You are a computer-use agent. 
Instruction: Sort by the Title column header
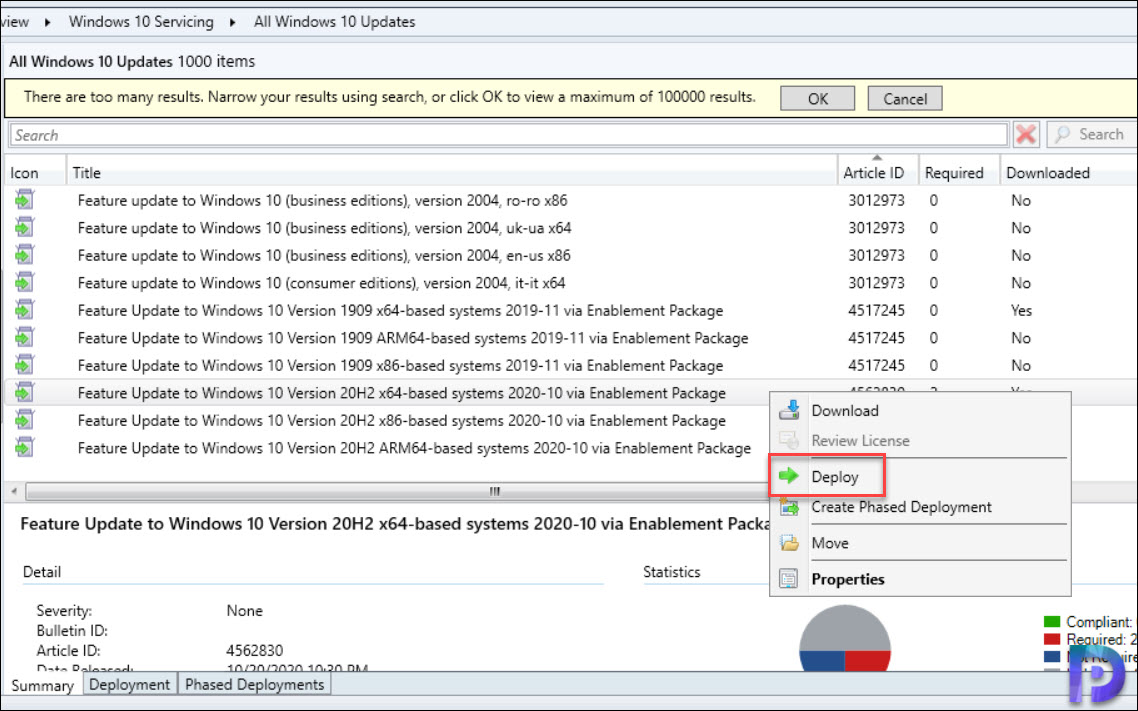tap(452, 173)
